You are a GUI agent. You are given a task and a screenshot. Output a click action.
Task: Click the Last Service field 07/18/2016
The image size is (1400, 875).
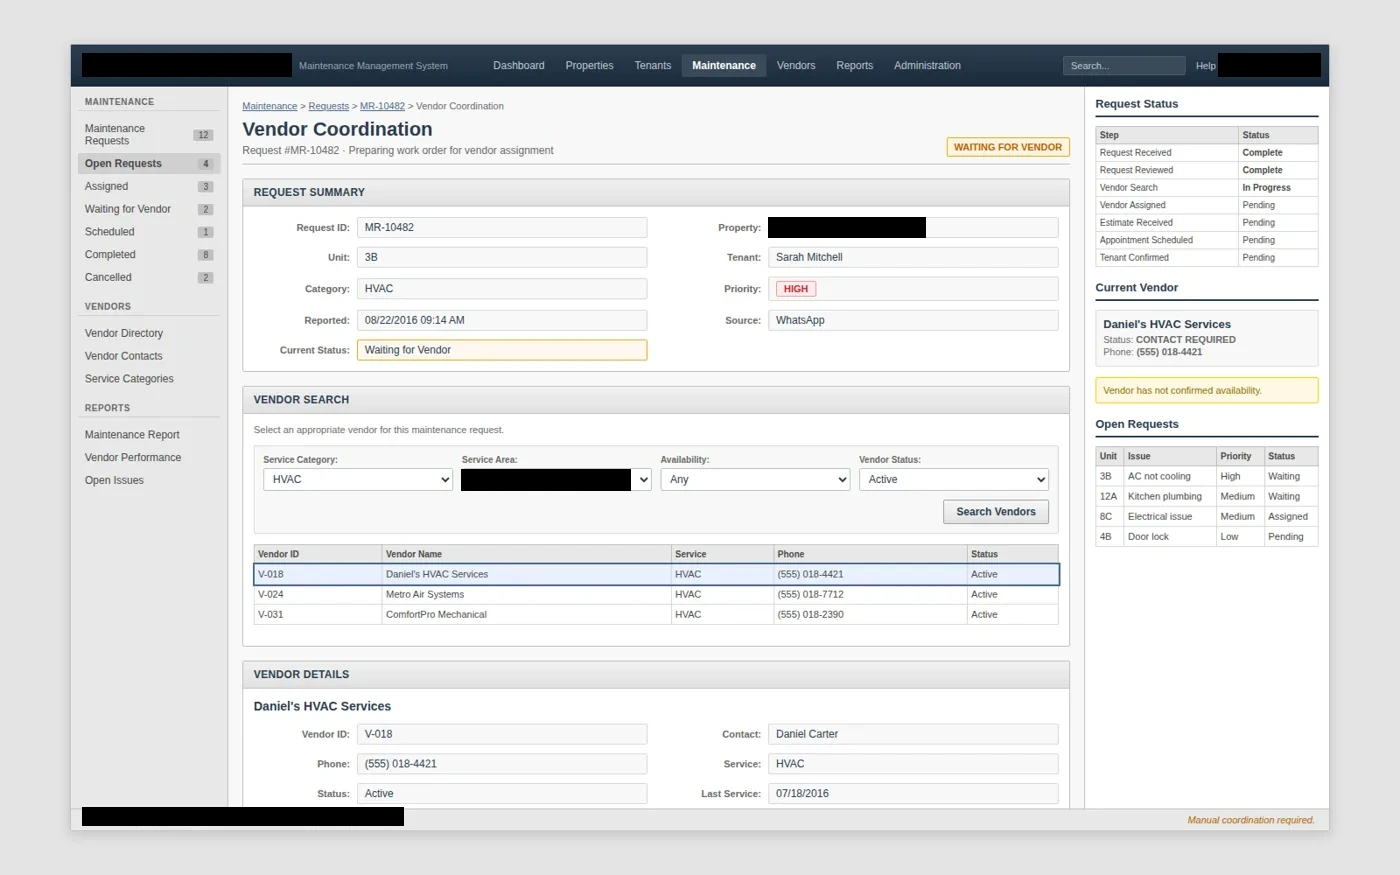tap(913, 794)
